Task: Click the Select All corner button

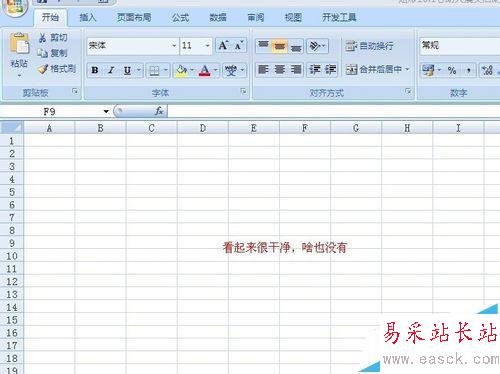Action: pos(12,128)
